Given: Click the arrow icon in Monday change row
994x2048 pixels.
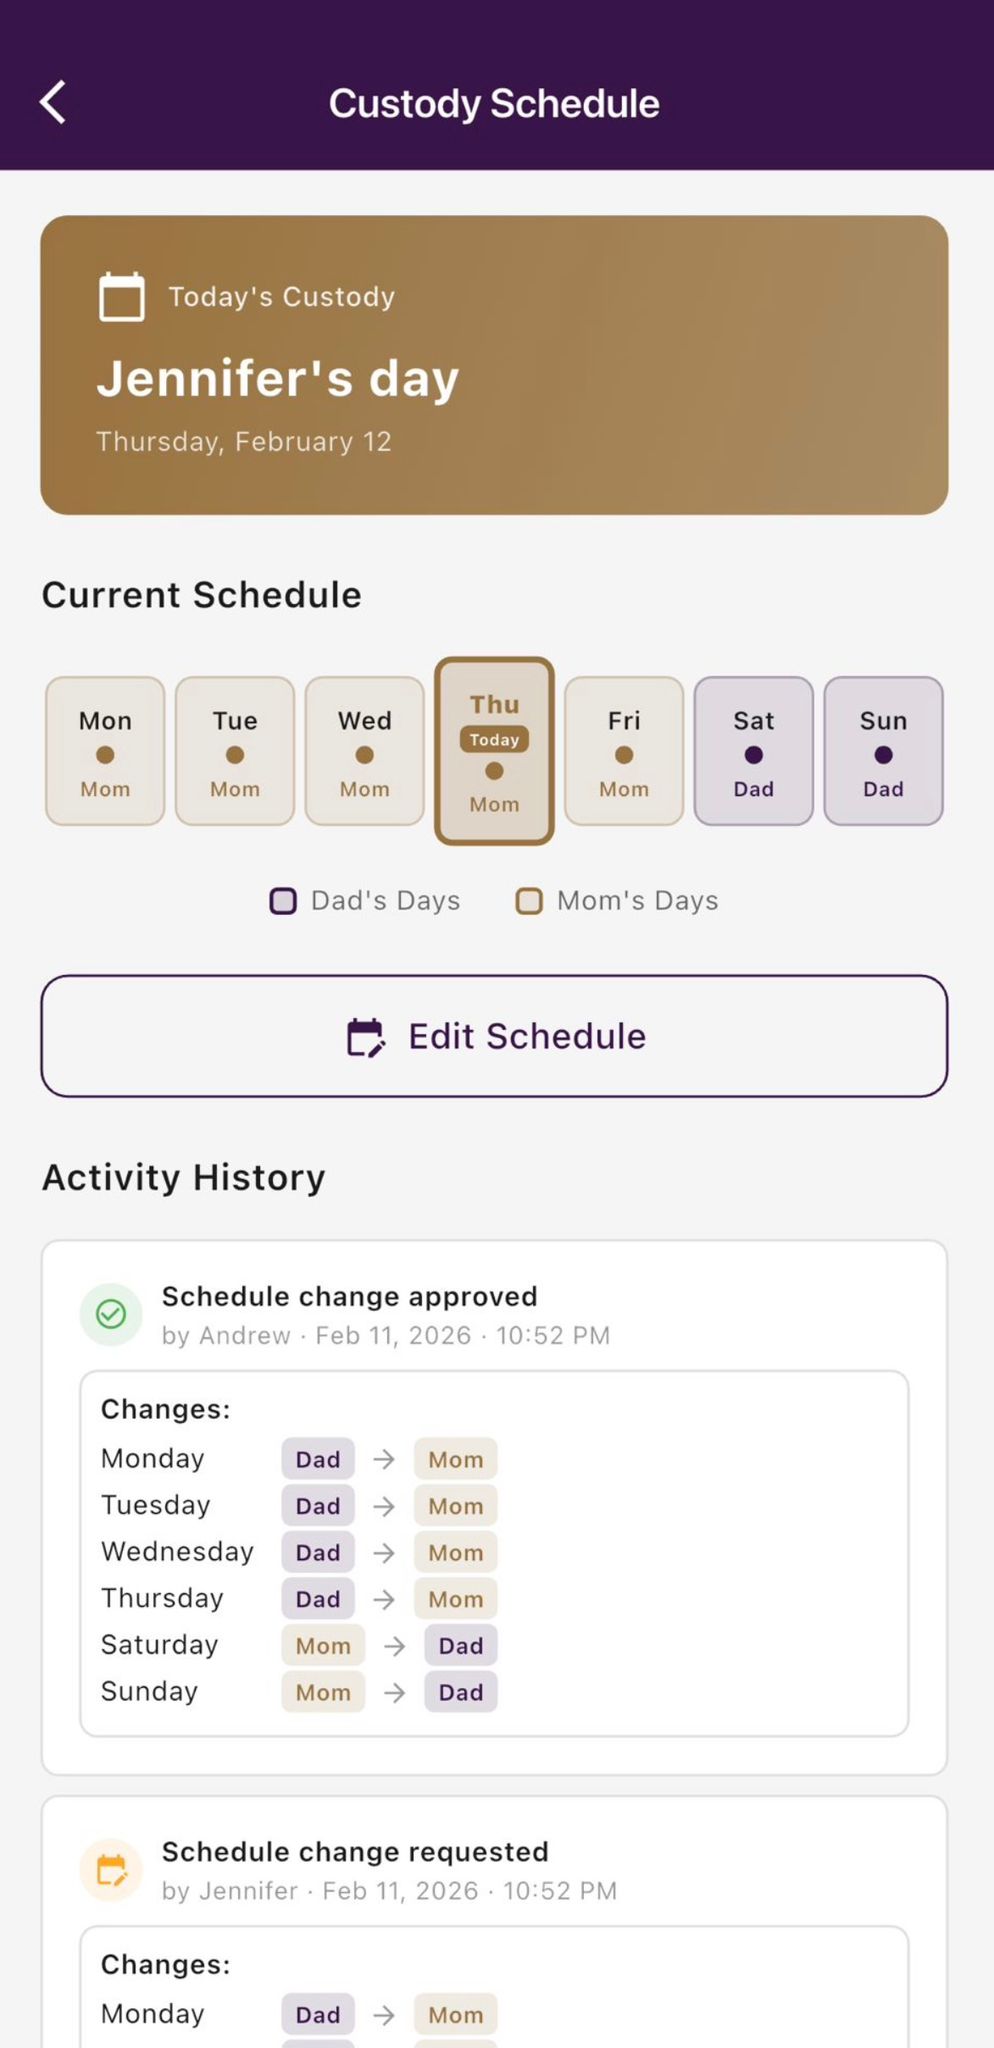Looking at the screenshot, I should click(384, 1460).
